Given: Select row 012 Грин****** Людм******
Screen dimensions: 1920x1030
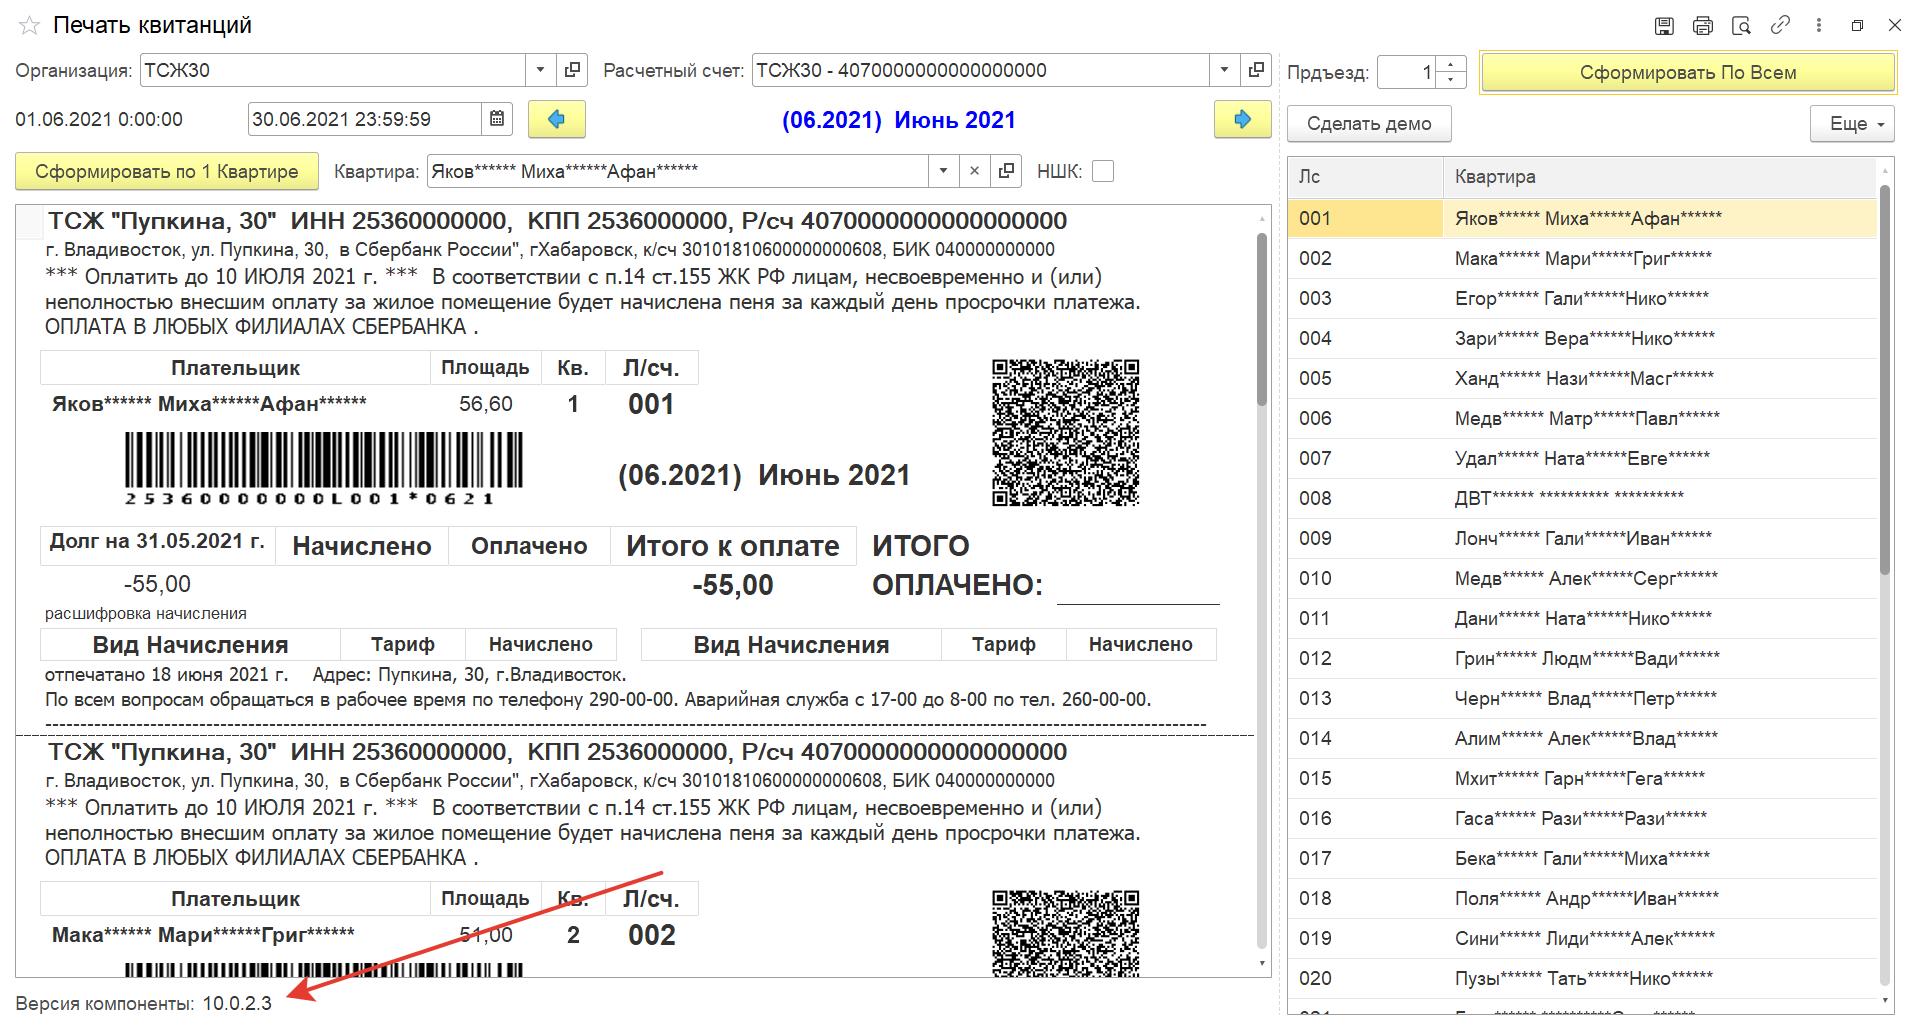Looking at the screenshot, I should (1582, 658).
